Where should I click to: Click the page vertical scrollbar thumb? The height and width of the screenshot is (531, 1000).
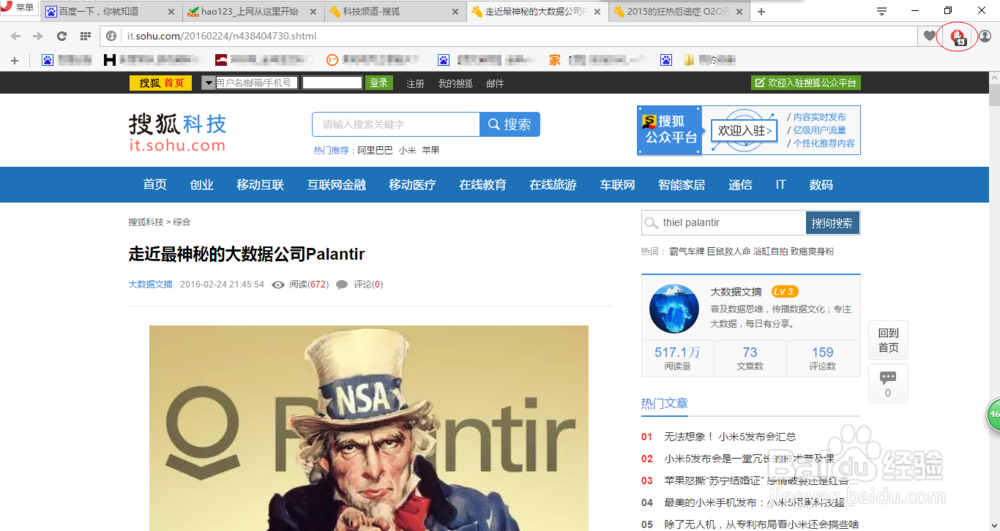click(994, 95)
